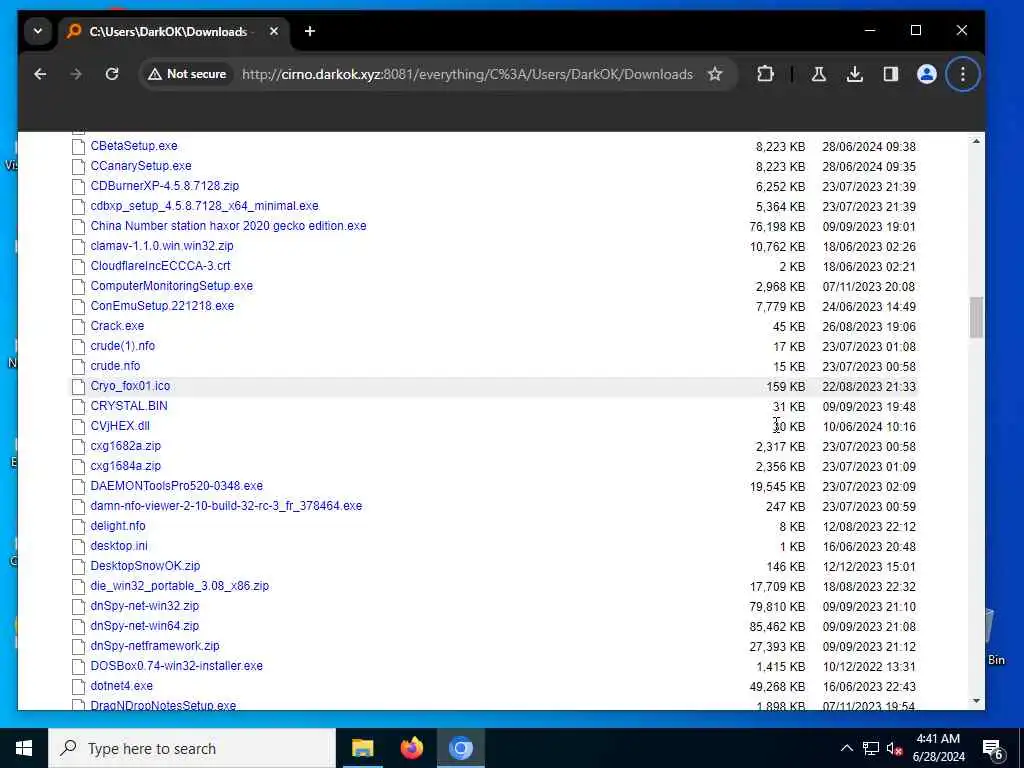Open delight.nfo file link
Image resolution: width=1024 pixels, height=768 pixels.
(118, 526)
